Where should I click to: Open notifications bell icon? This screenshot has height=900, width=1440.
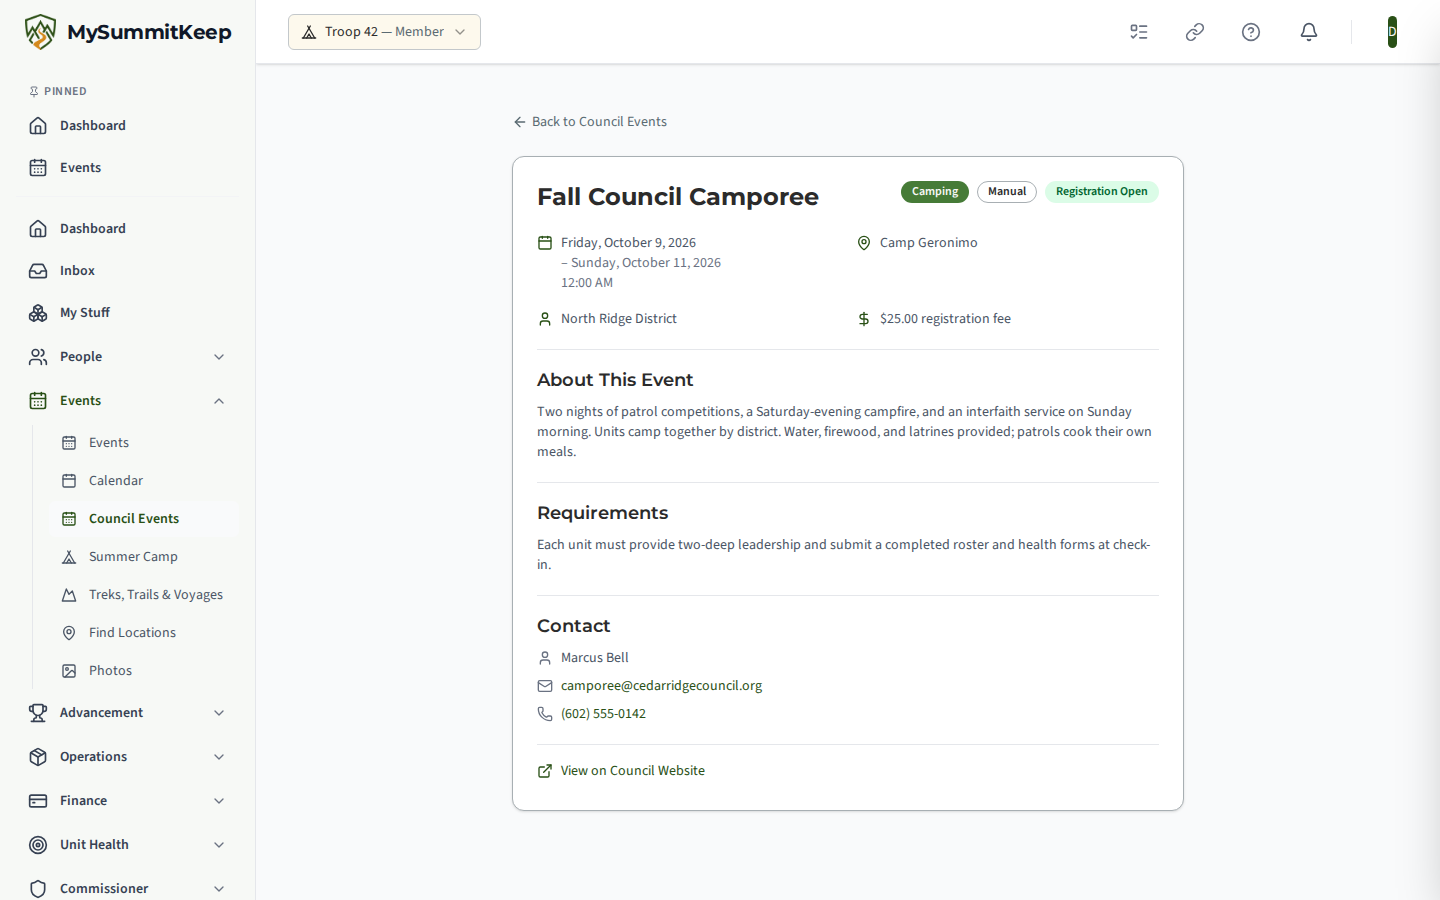[x=1309, y=32]
